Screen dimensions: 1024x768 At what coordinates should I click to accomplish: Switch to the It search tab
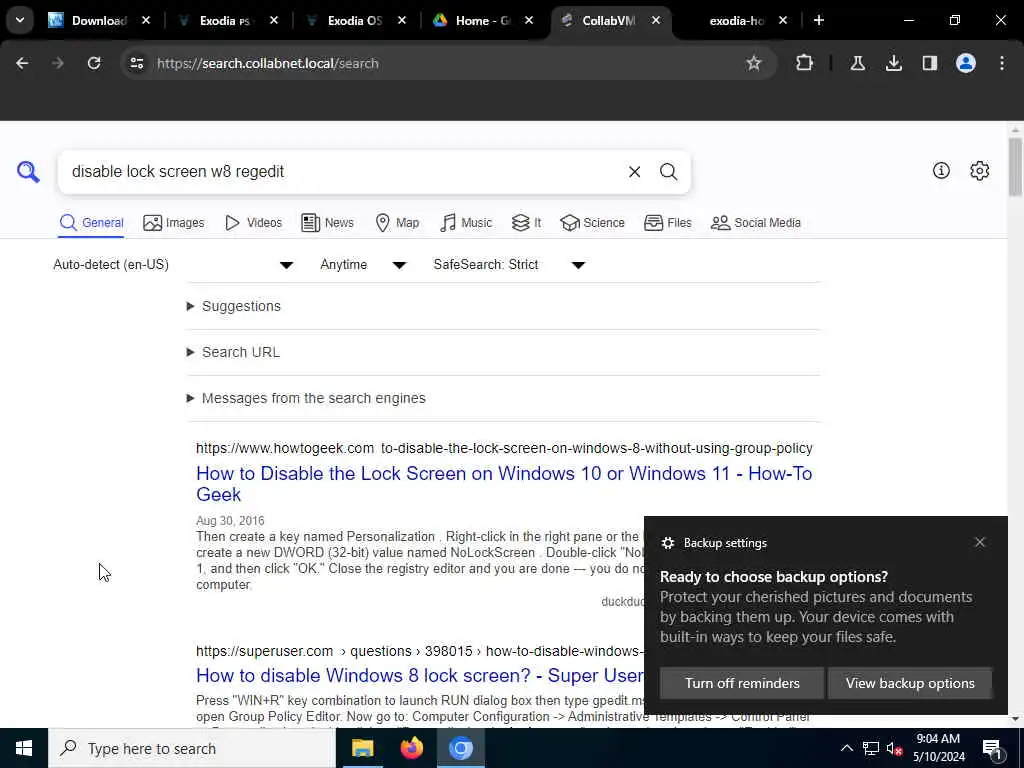[526, 223]
